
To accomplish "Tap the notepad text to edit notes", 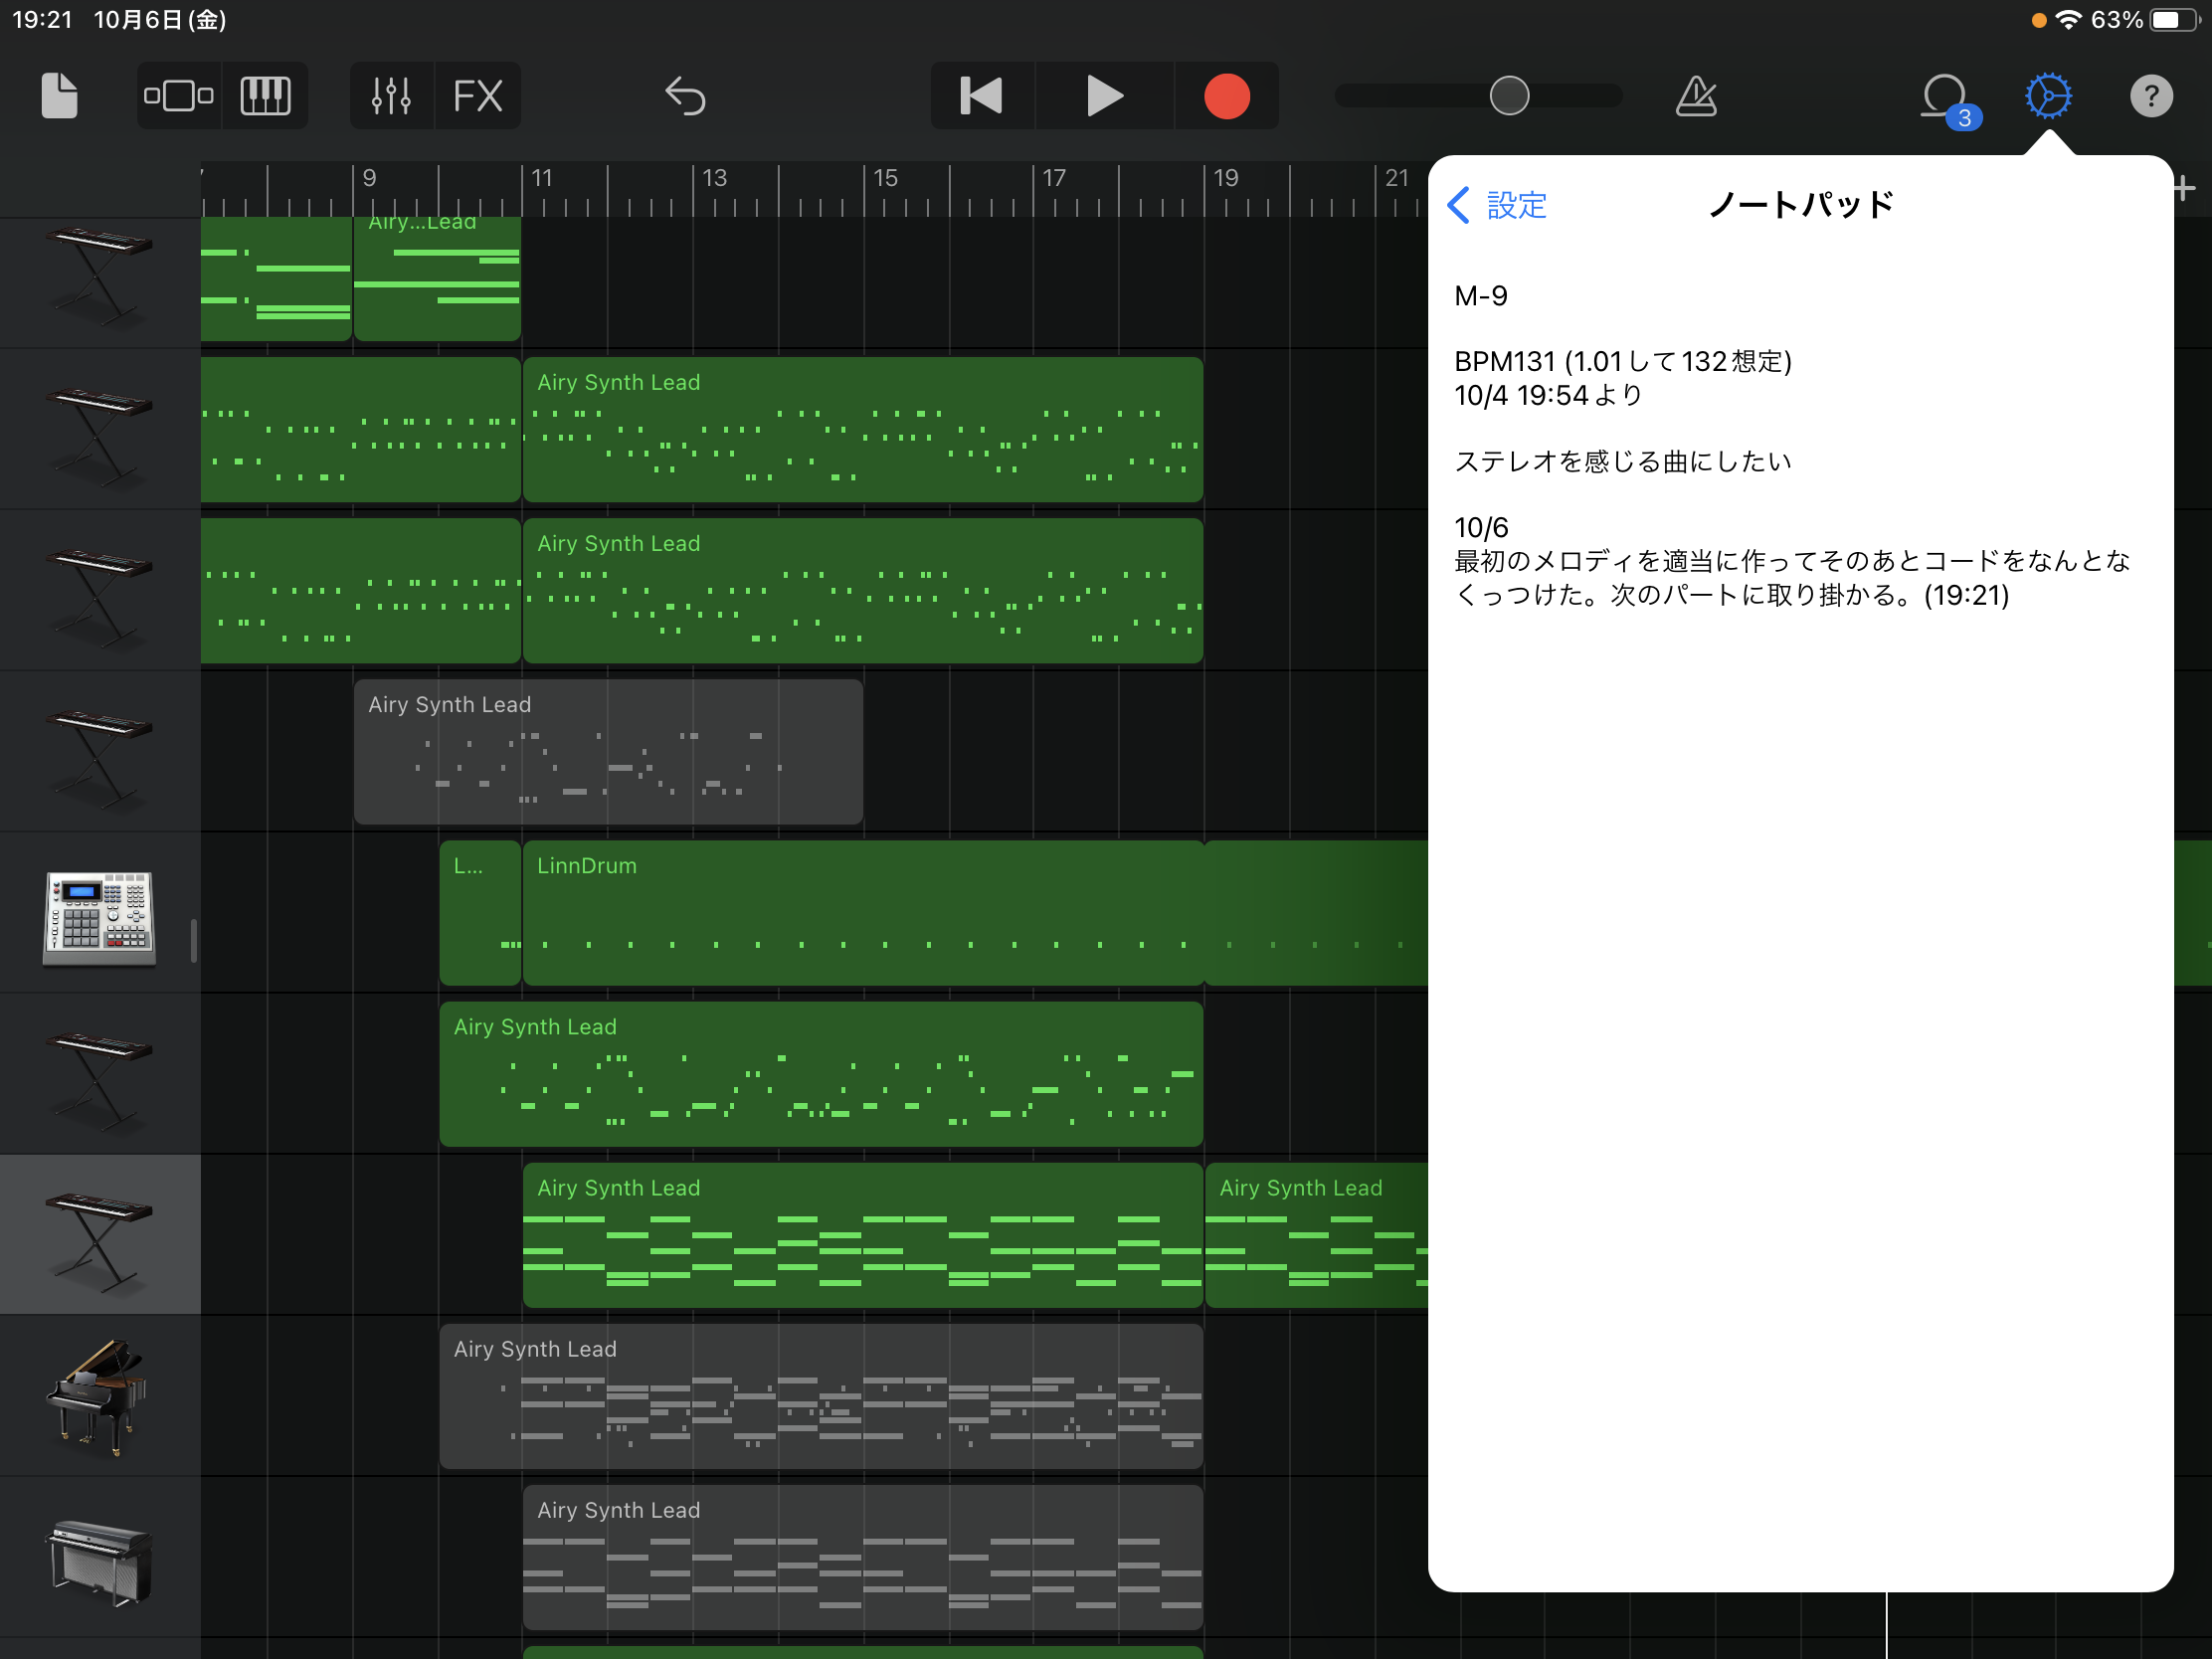I will (1792, 445).
